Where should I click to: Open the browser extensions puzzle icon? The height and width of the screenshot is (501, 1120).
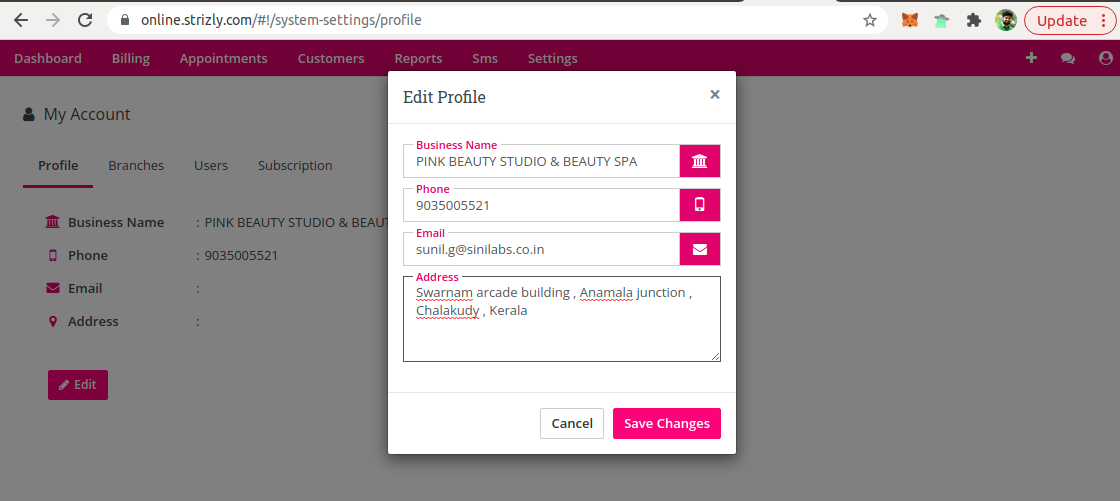point(974,20)
